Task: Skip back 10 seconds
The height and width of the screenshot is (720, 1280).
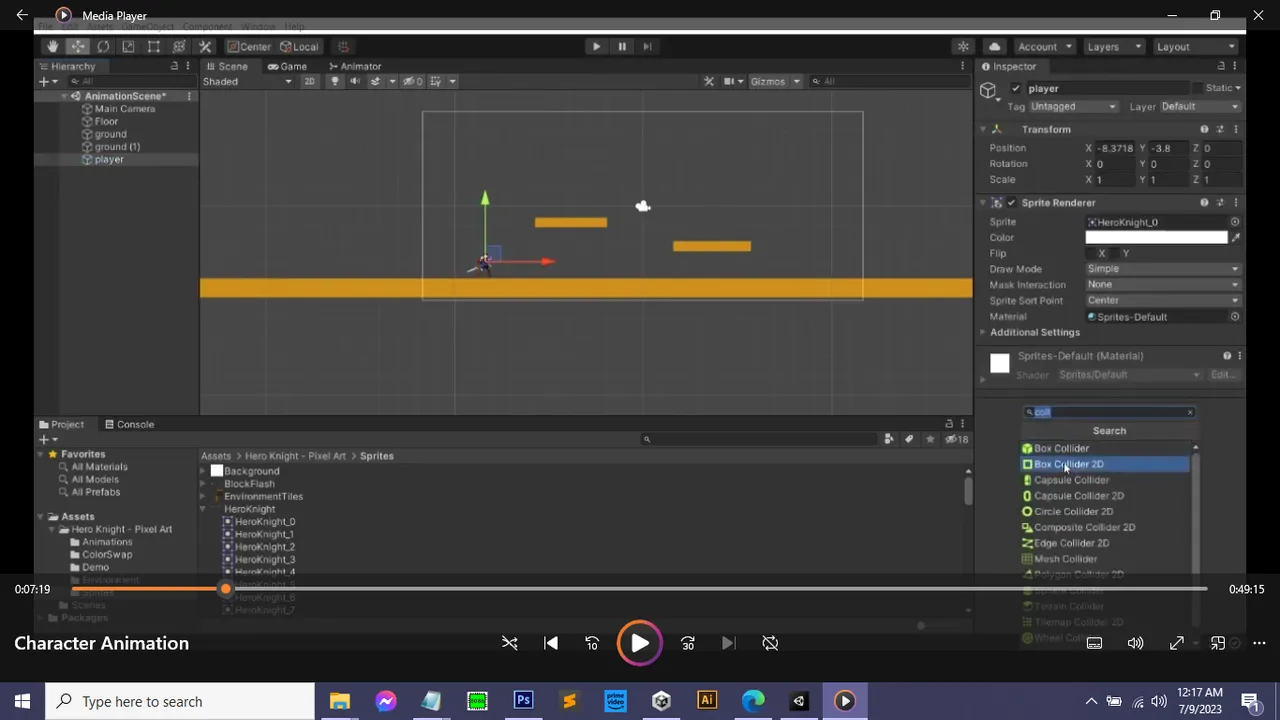Action: point(592,643)
